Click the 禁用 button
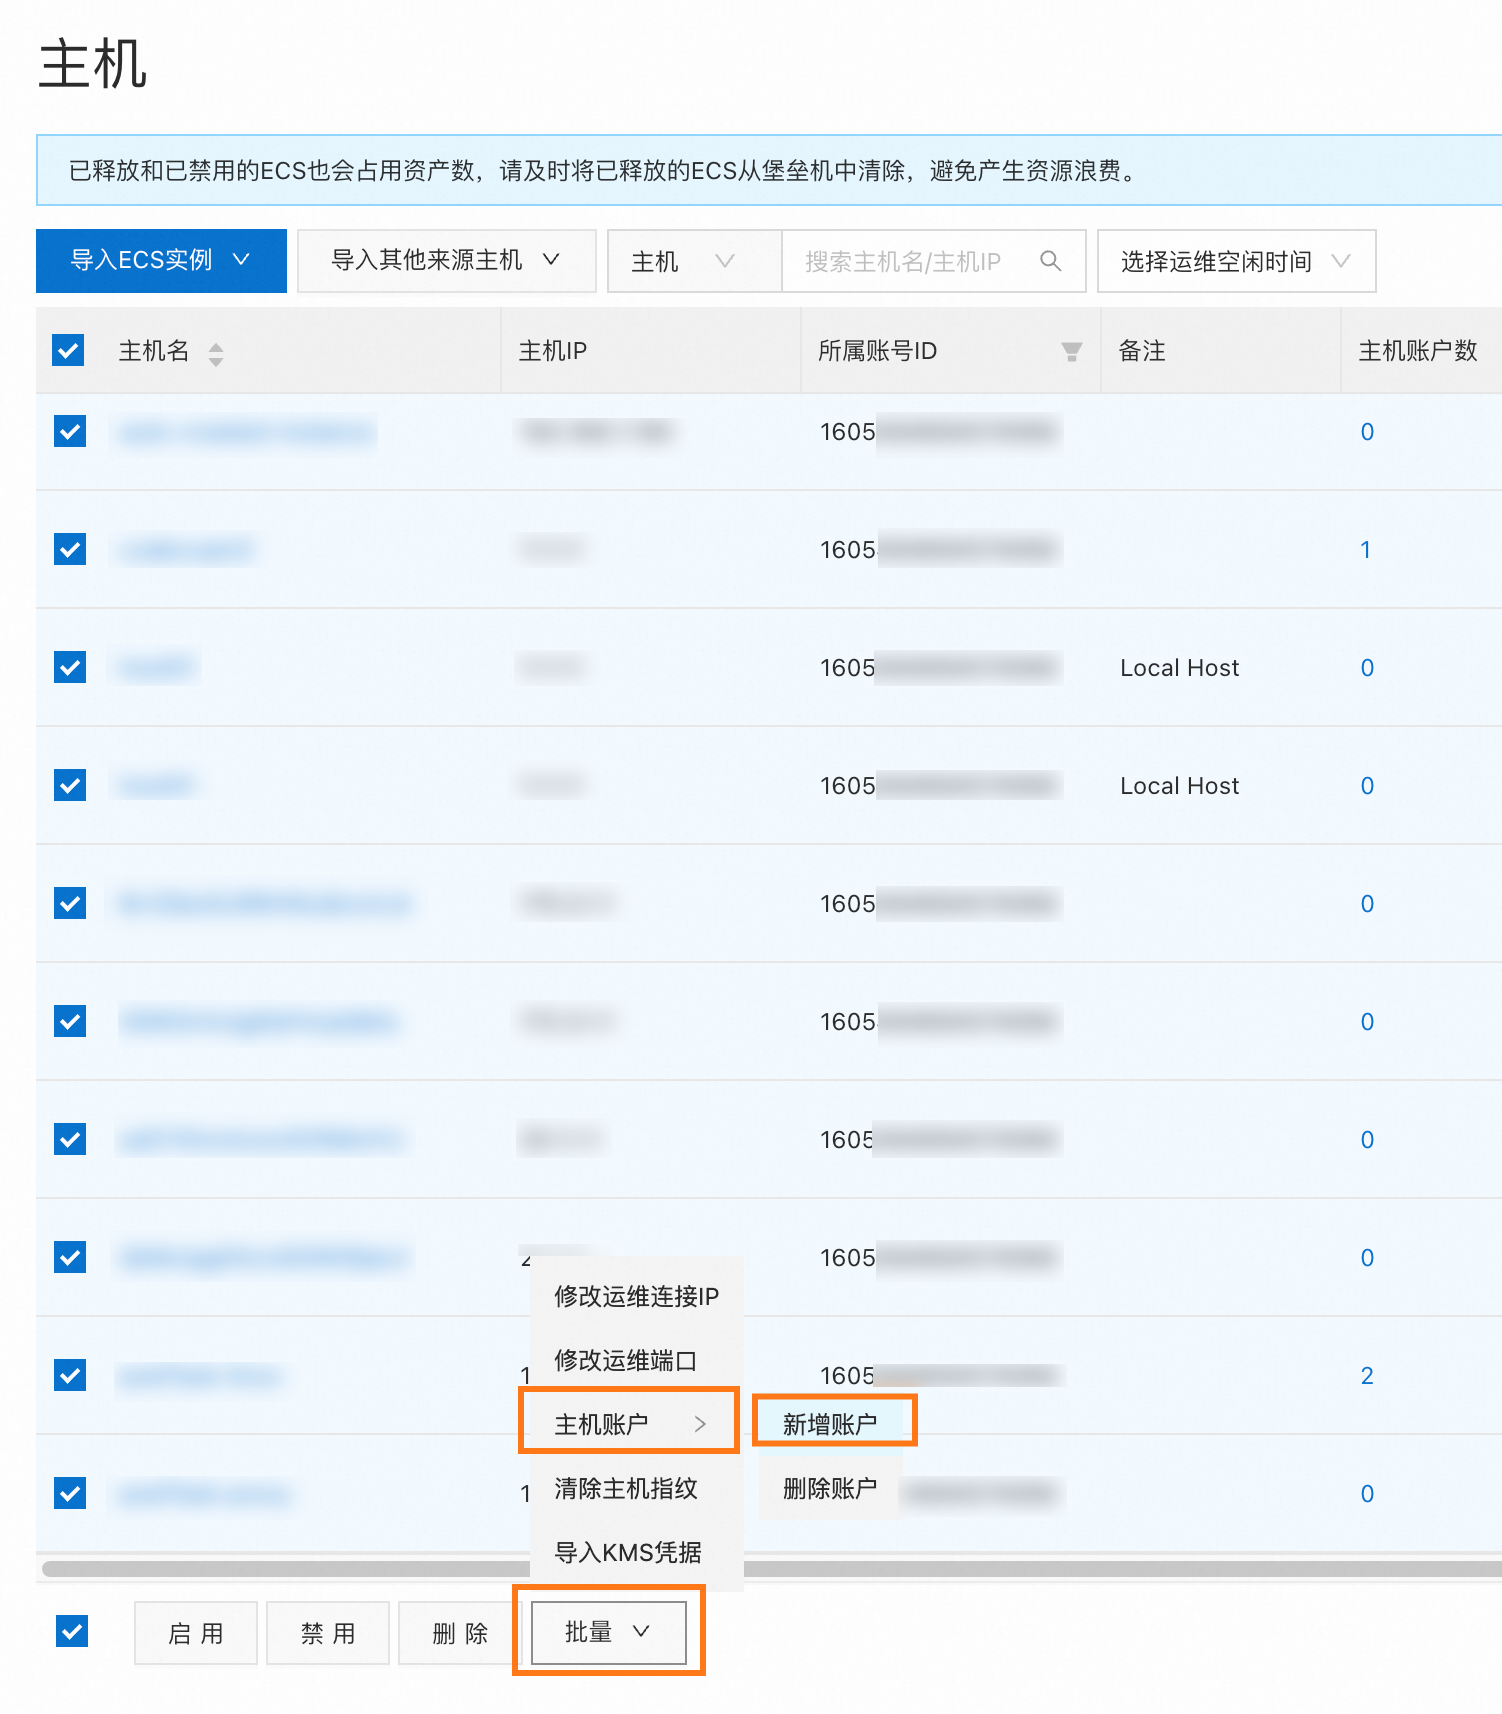The image size is (1502, 1714). tap(328, 1633)
